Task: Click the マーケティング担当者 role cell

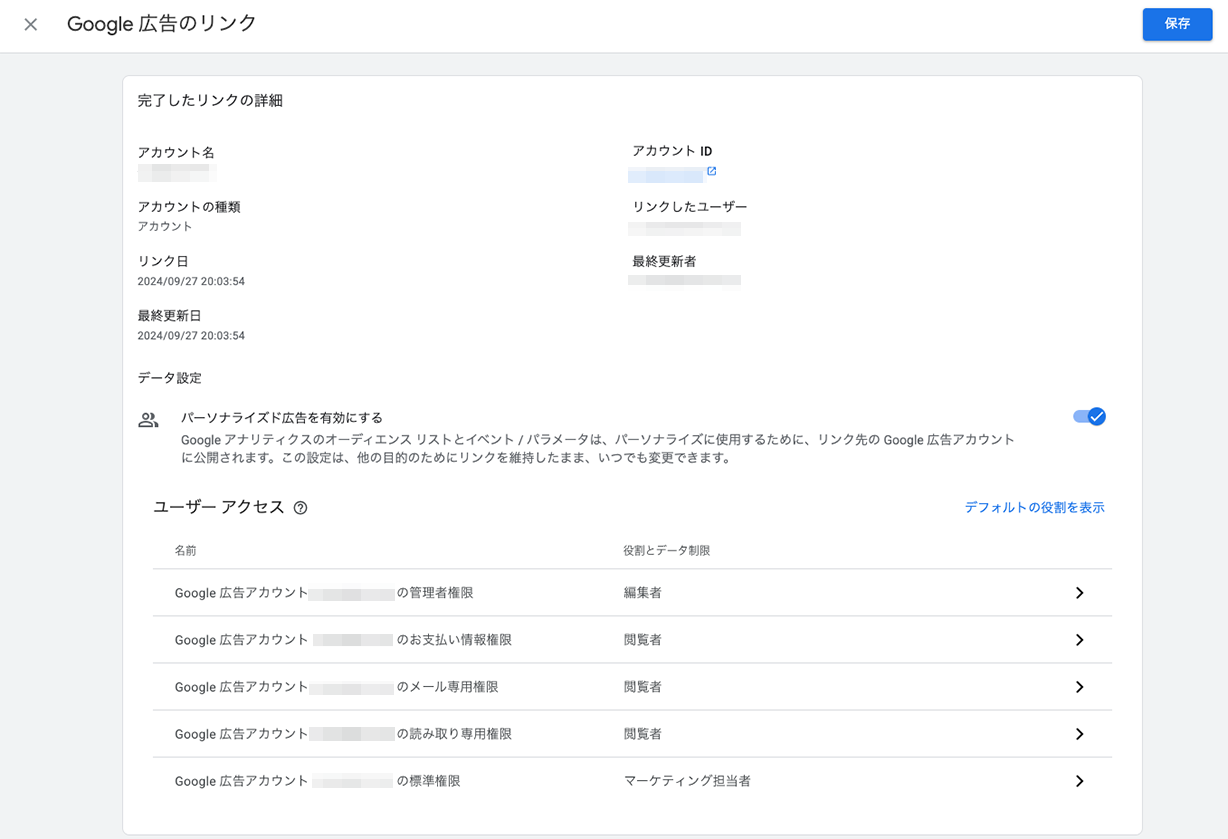Action: tap(687, 781)
